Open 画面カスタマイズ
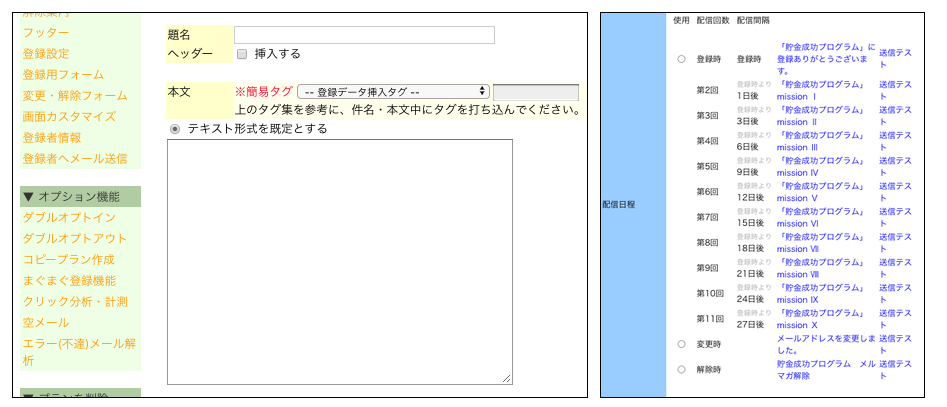Image resolution: width=947 pixels, height=407 pixels. pyautogui.click(x=69, y=117)
